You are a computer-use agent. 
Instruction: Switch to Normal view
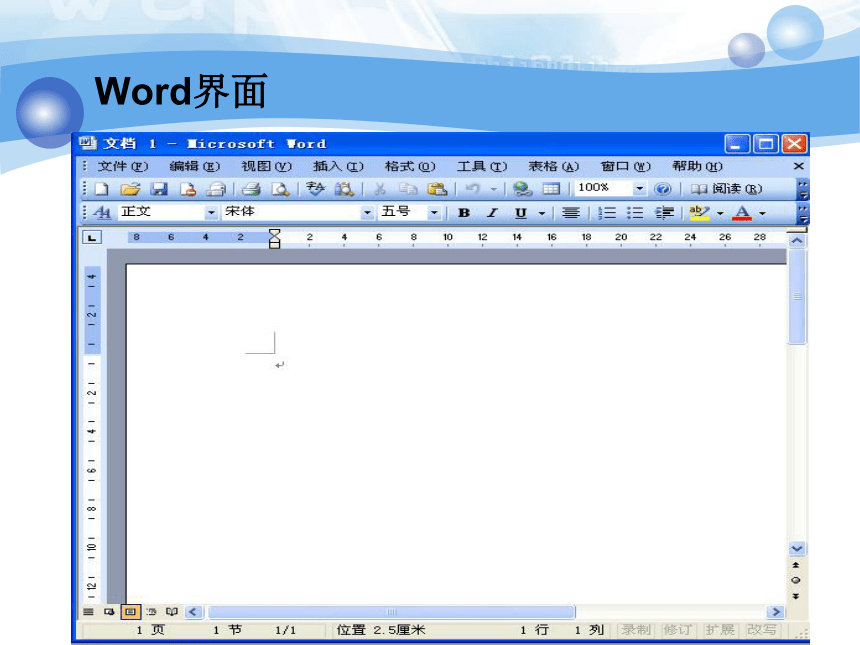(88, 612)
